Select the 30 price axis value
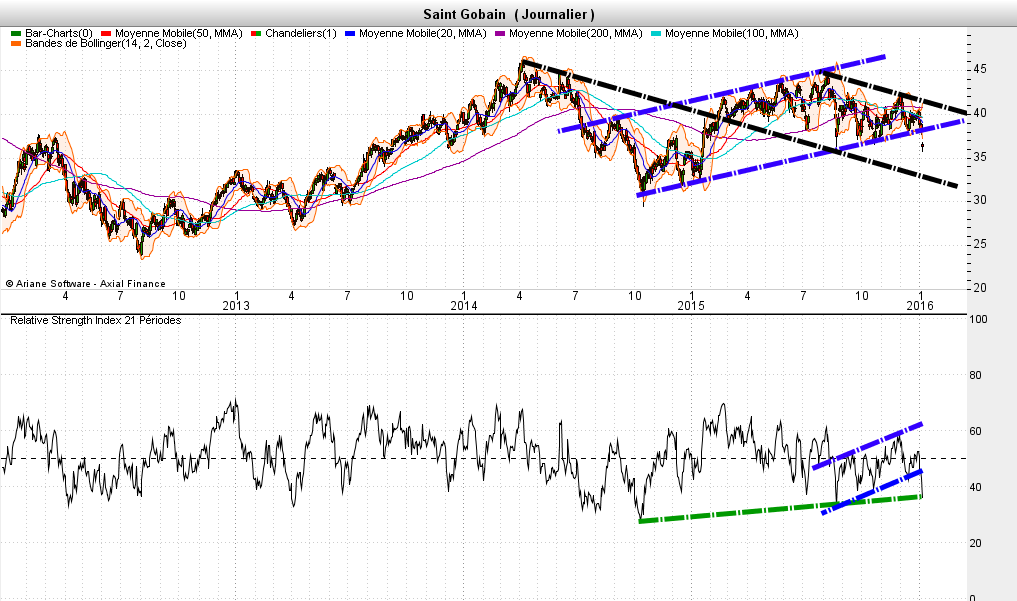The height and width of the screenshot is (601, 1017). pyautogui.click(x=980, y=200)
